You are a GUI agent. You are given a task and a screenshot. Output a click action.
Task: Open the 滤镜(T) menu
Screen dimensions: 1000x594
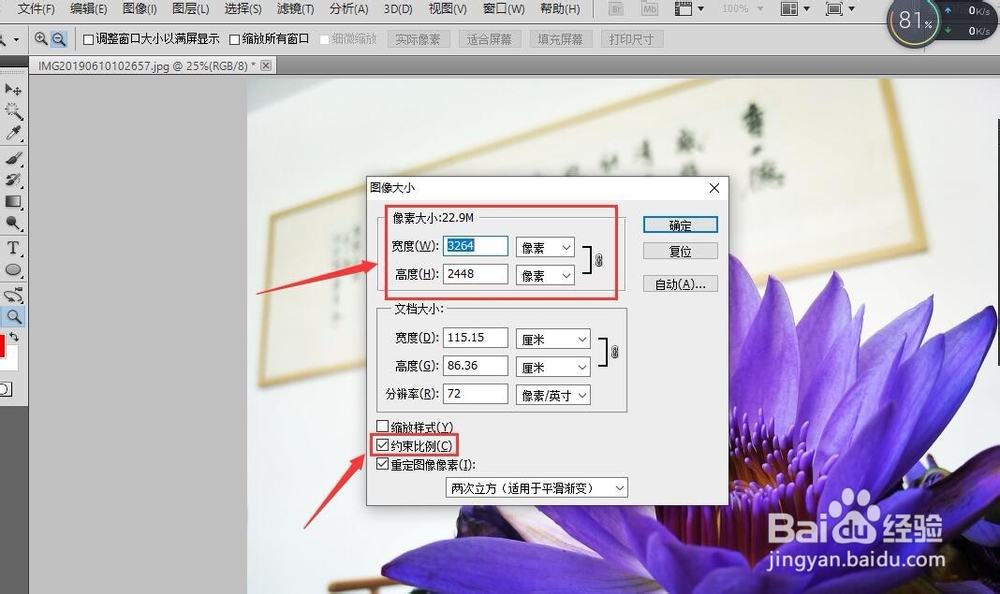(x=295, y=9)
